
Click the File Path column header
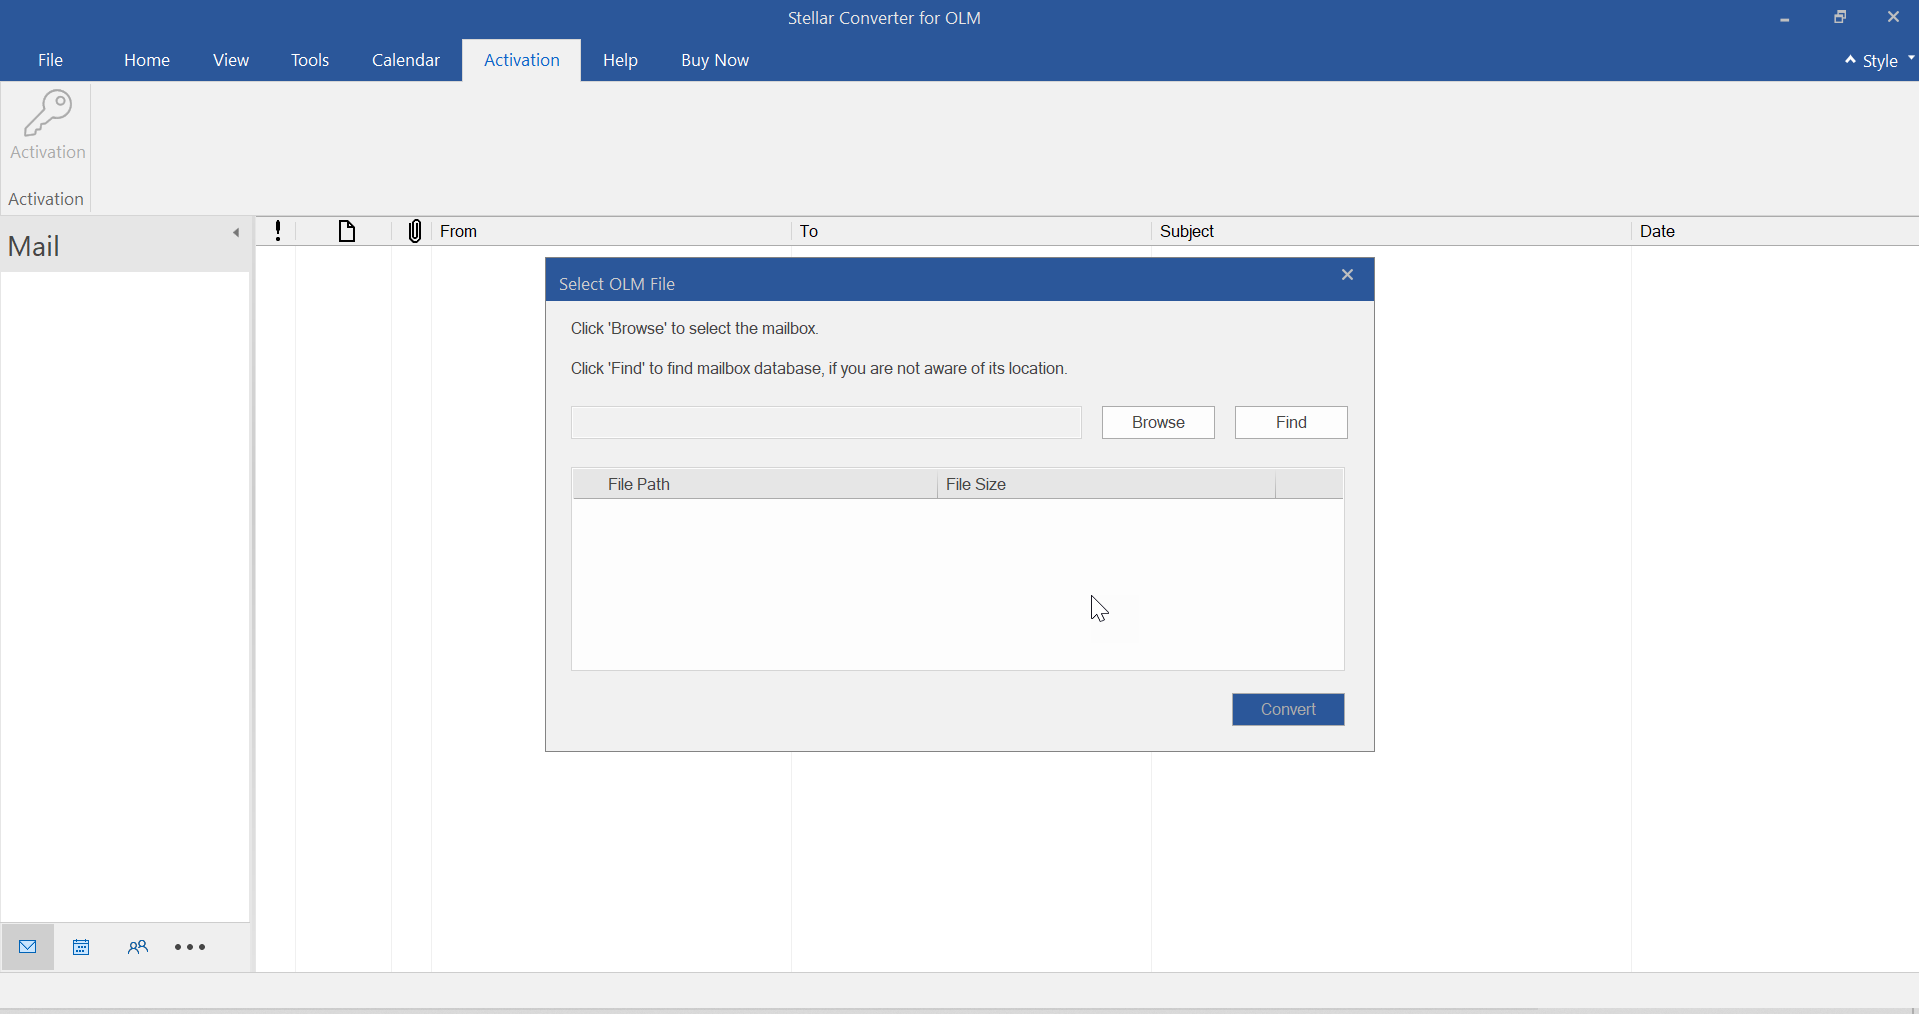(755, 484)
